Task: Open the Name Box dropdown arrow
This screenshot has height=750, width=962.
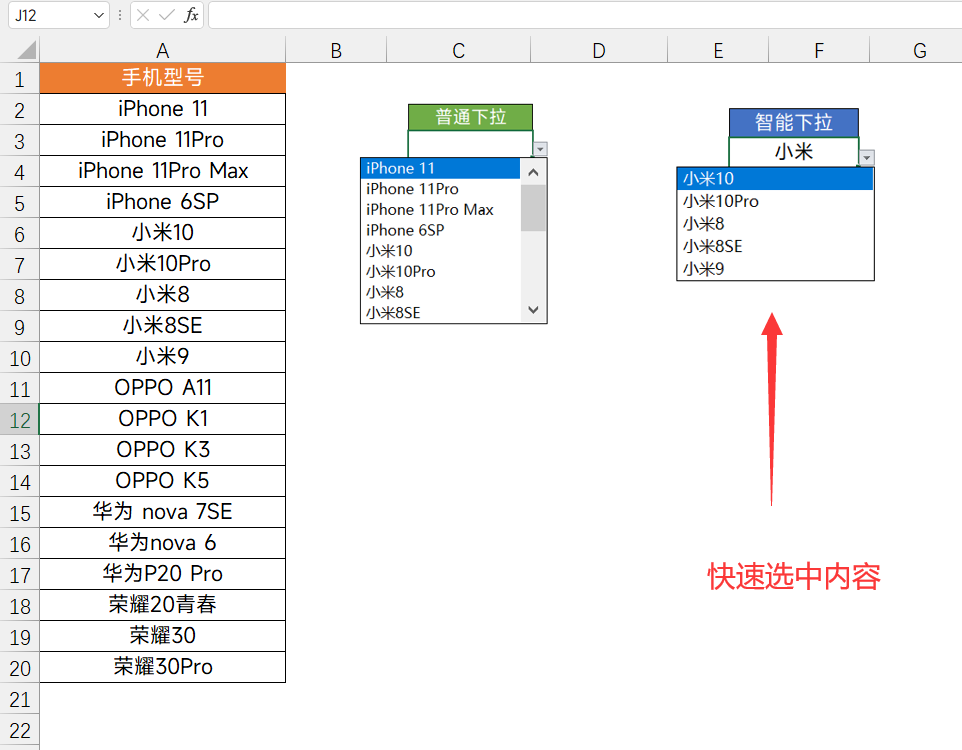Action: pyautogui.click(x=98, y=15)
